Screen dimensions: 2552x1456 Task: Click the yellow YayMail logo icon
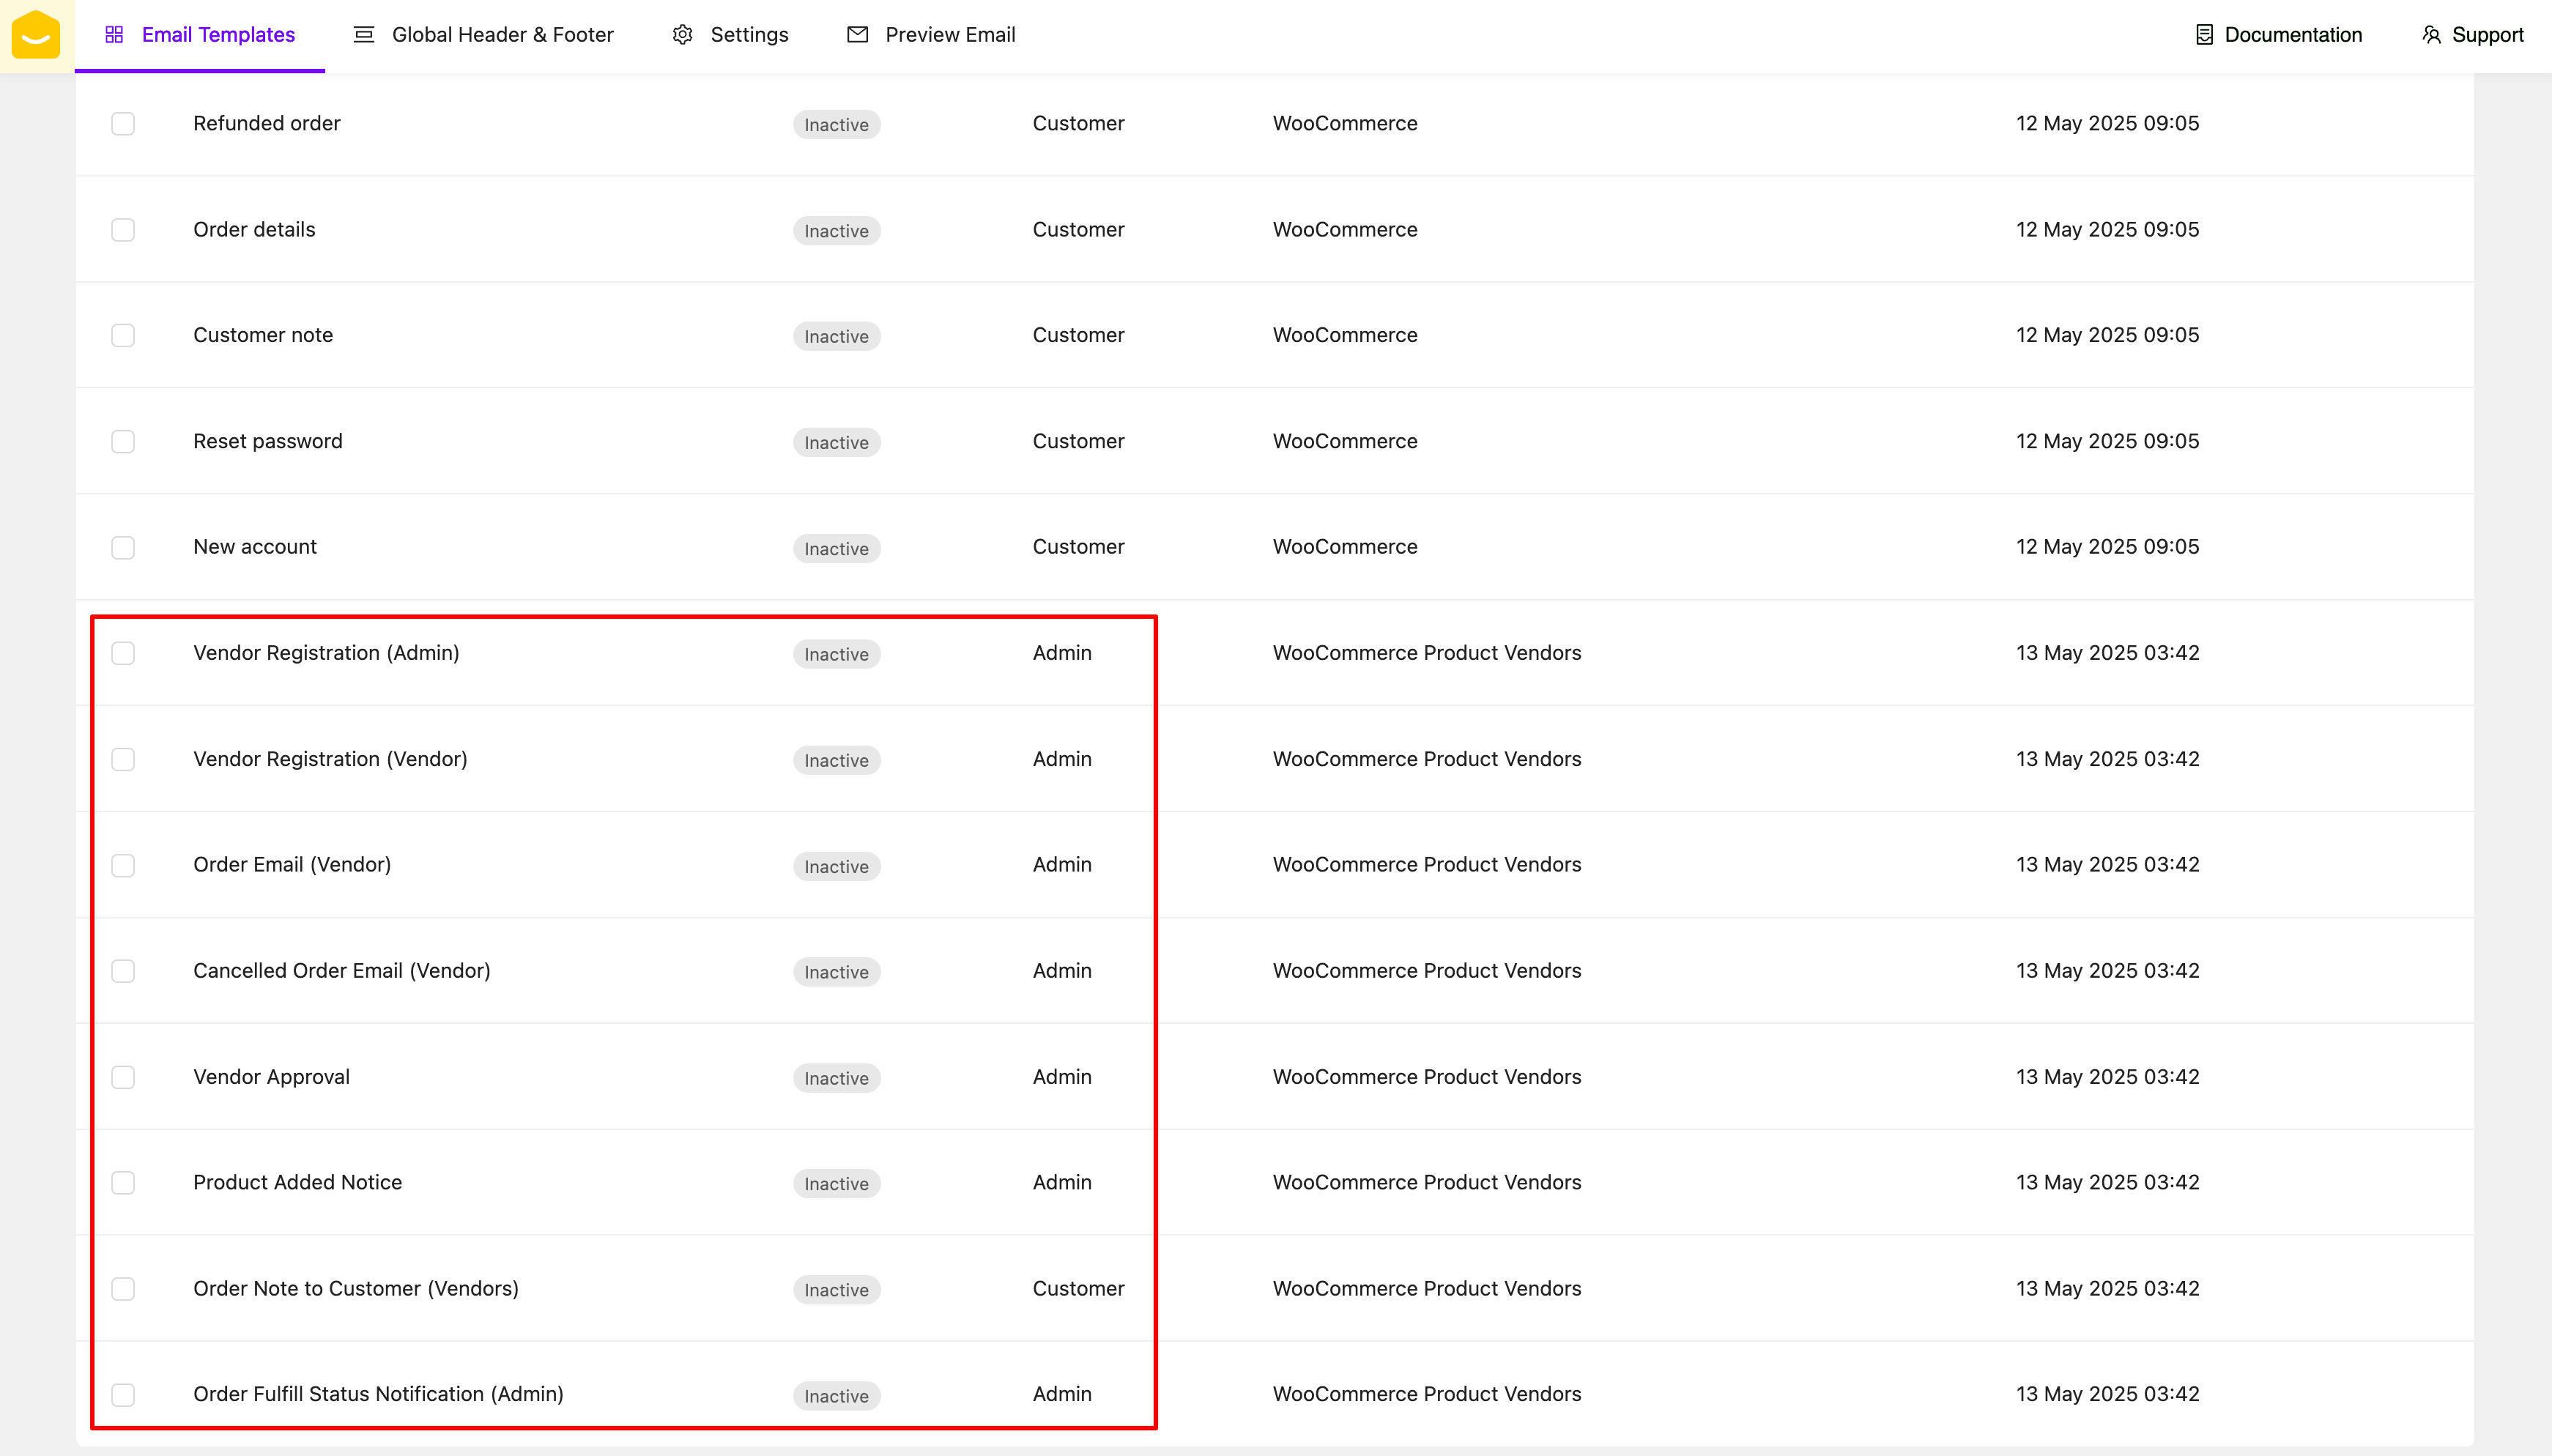(36, 36)
